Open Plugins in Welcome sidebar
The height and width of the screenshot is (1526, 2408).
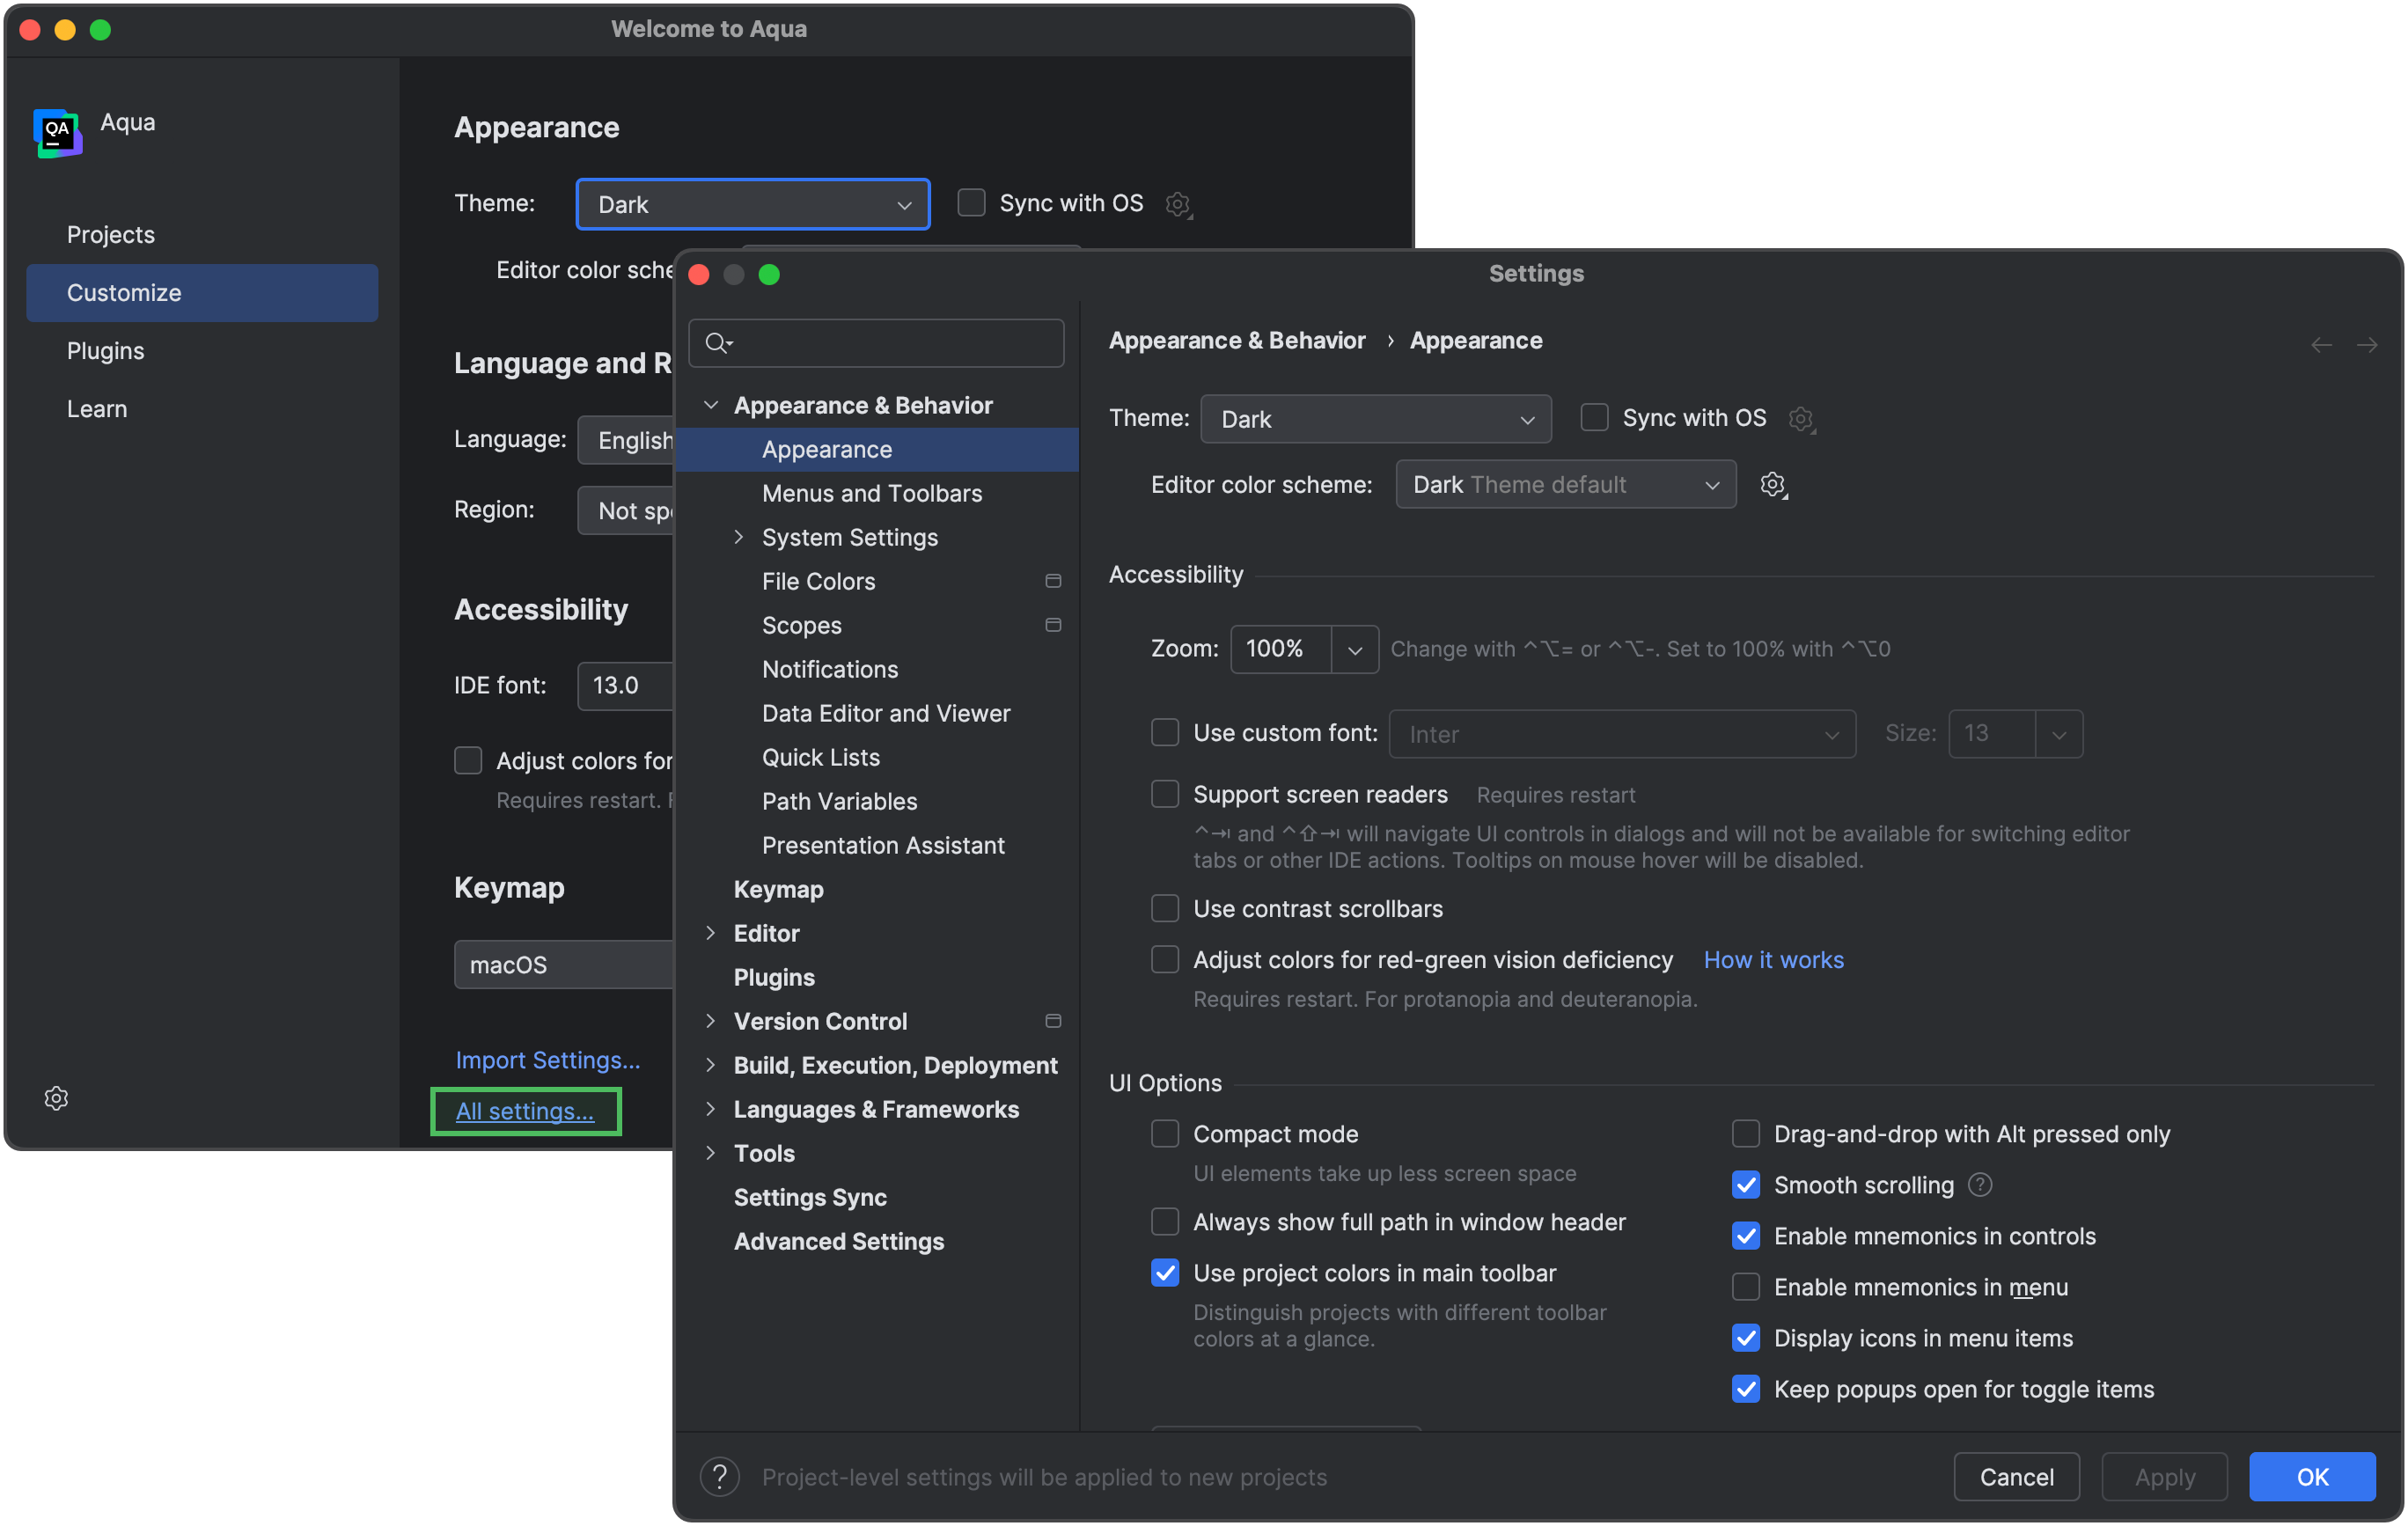click(202, 351)
